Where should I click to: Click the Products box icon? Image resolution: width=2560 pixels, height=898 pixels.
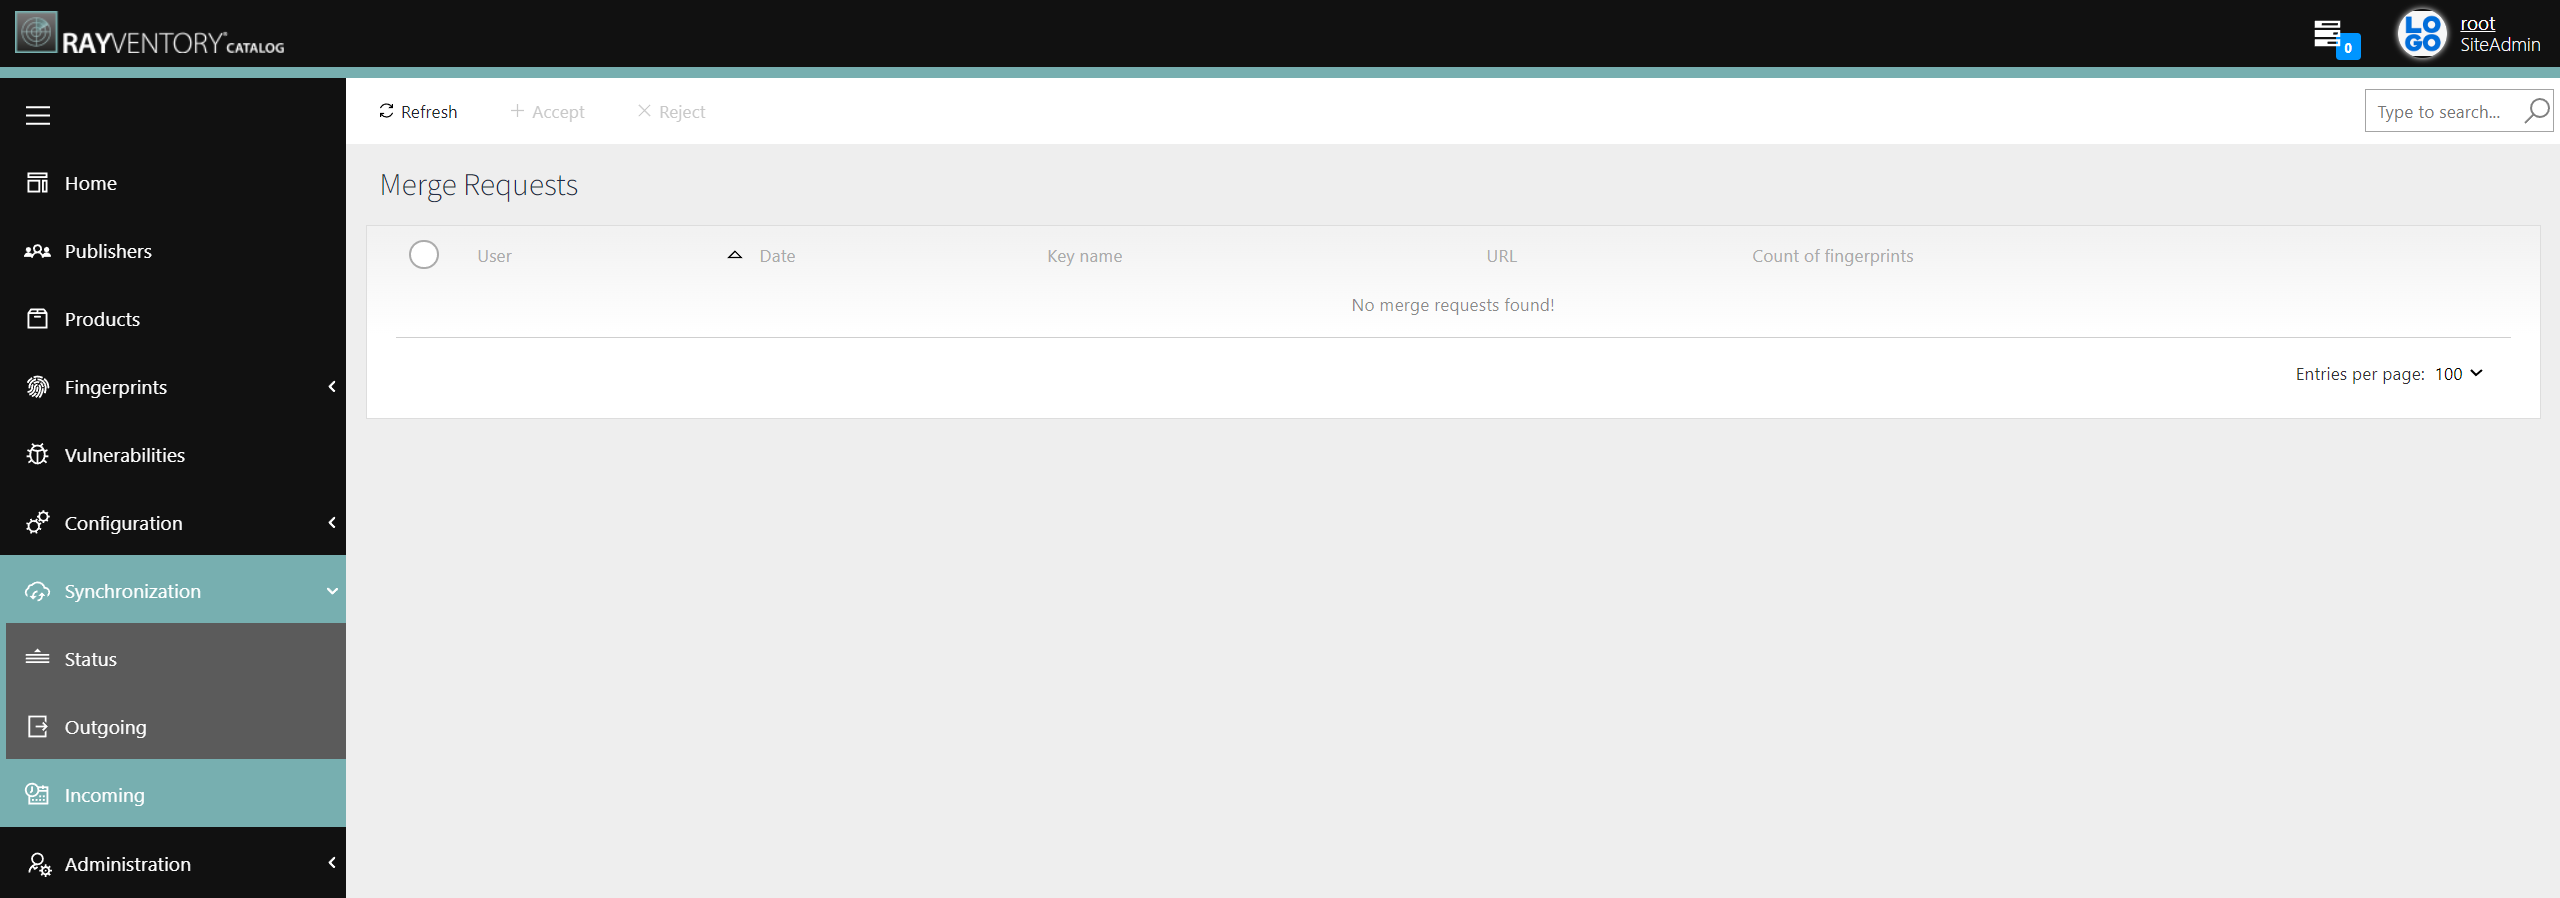[x=38, y=319]
